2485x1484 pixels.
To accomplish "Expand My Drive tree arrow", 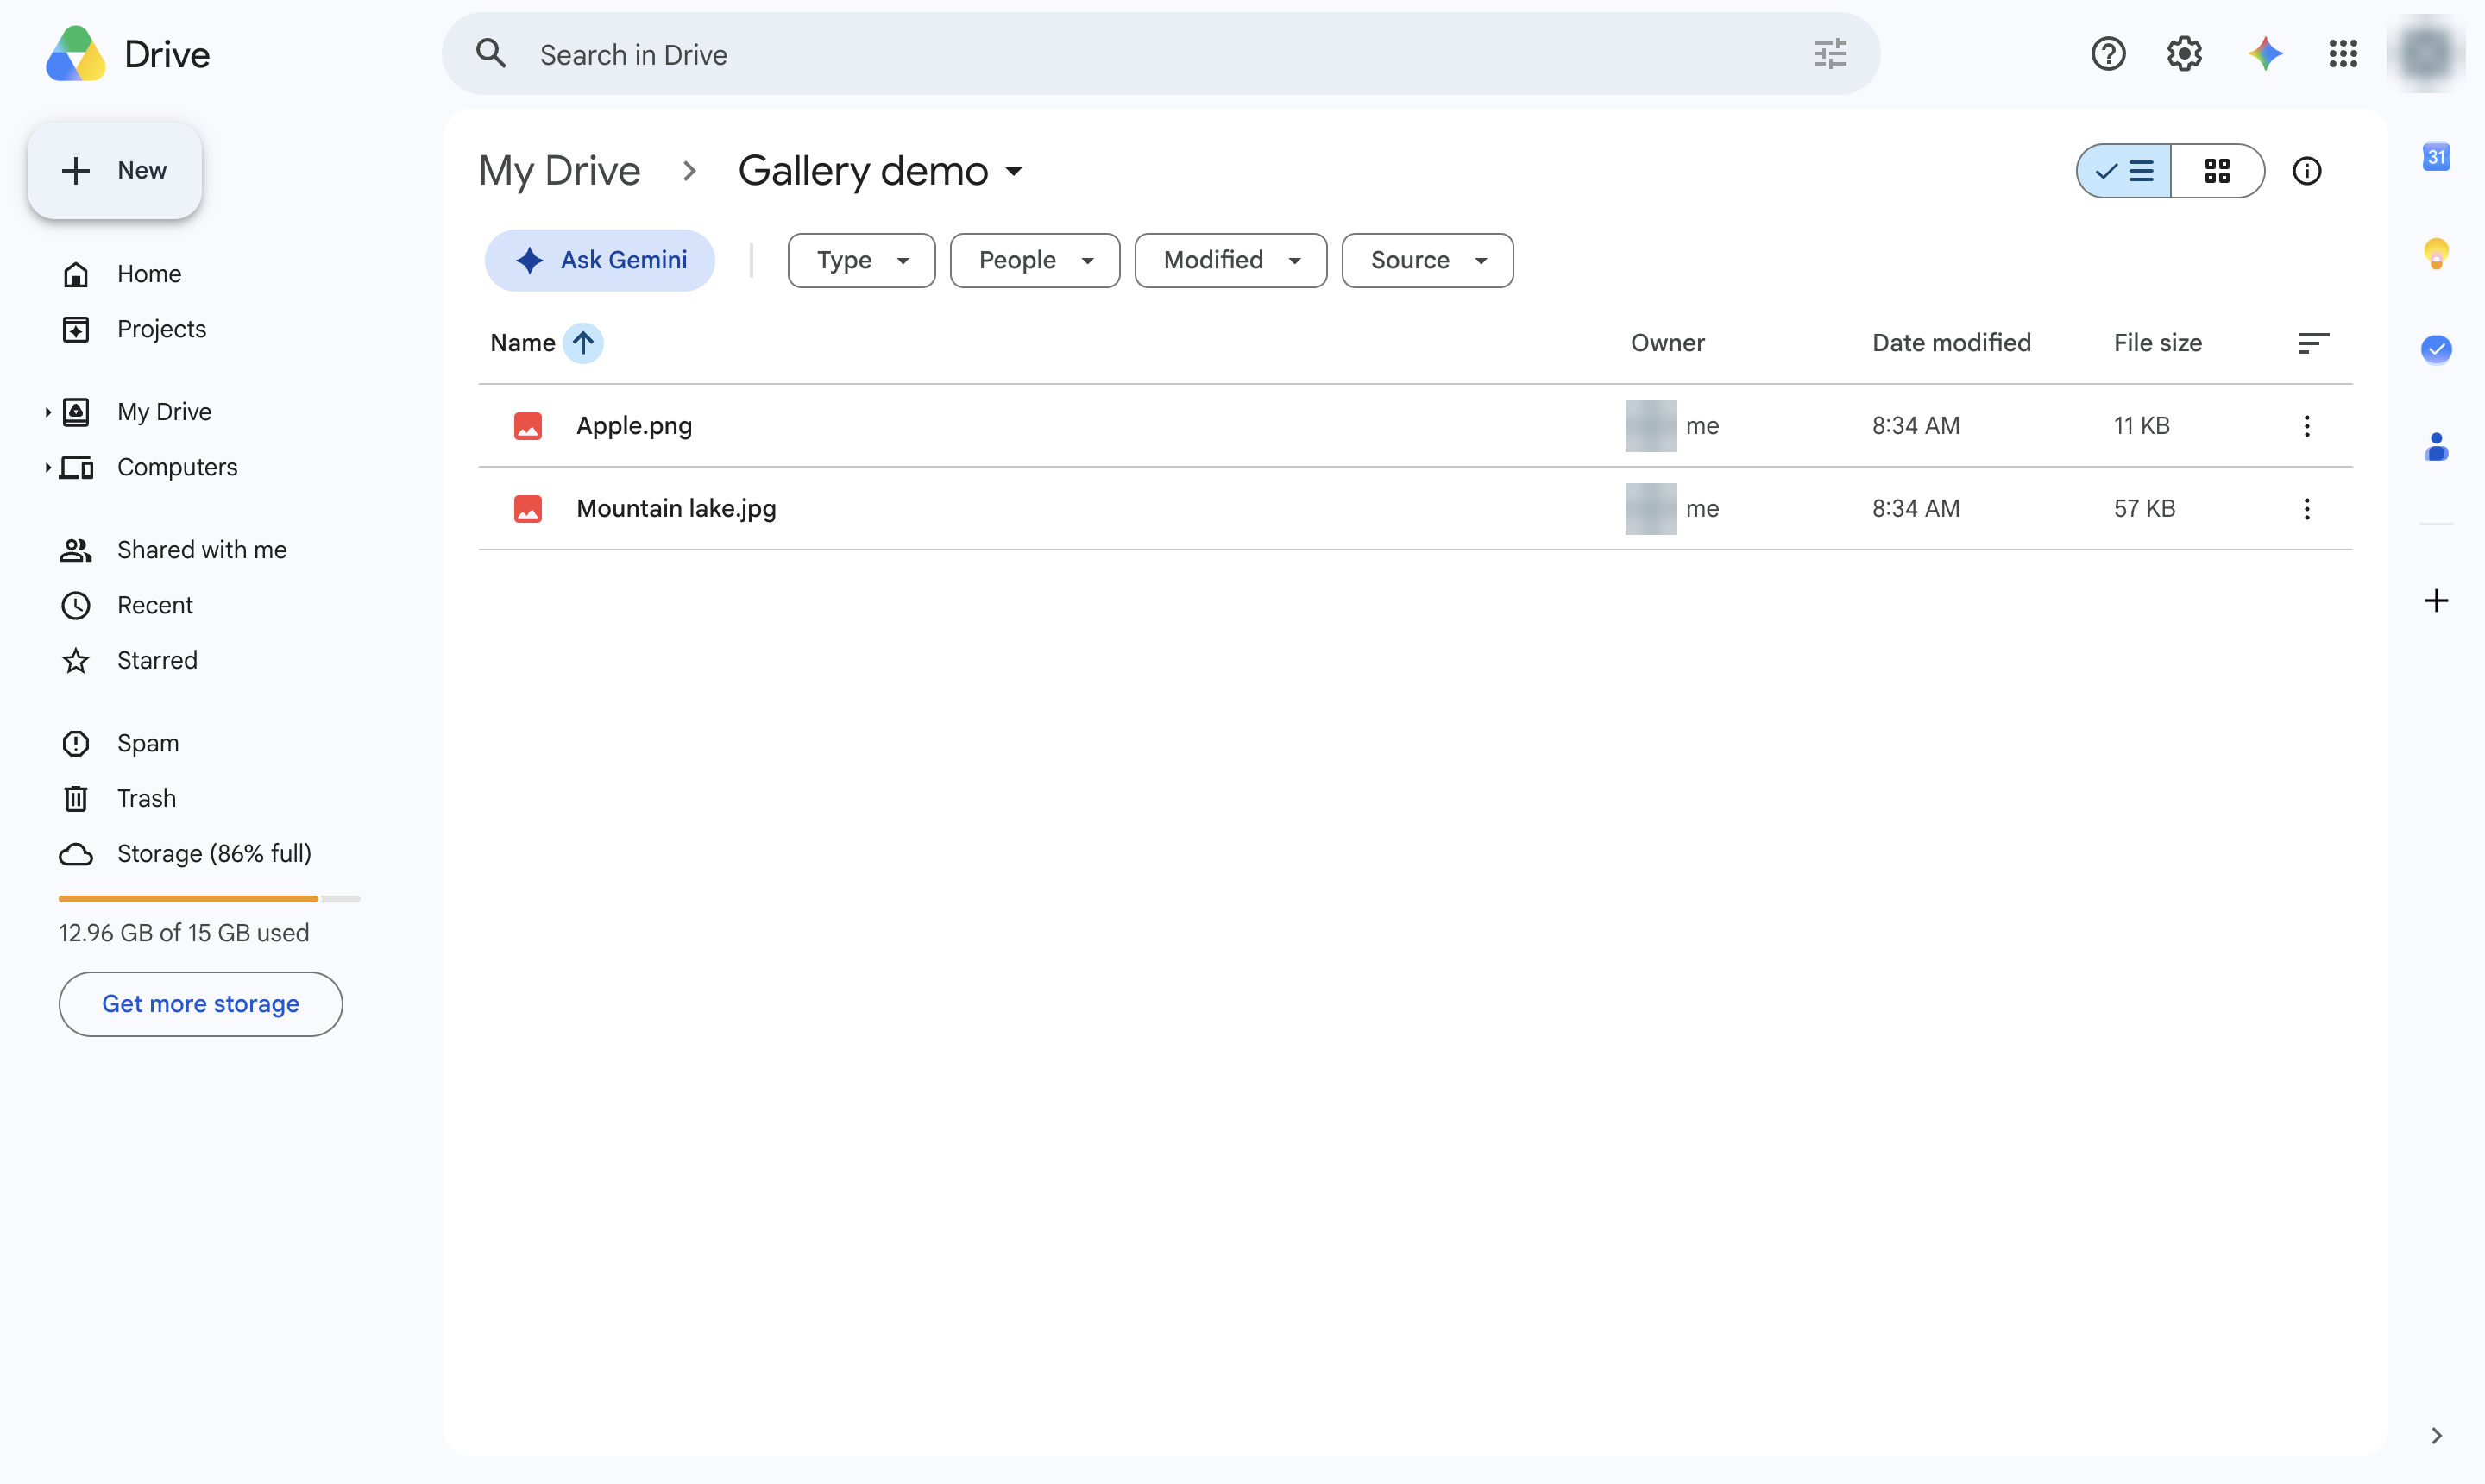I will coord(47,412).
